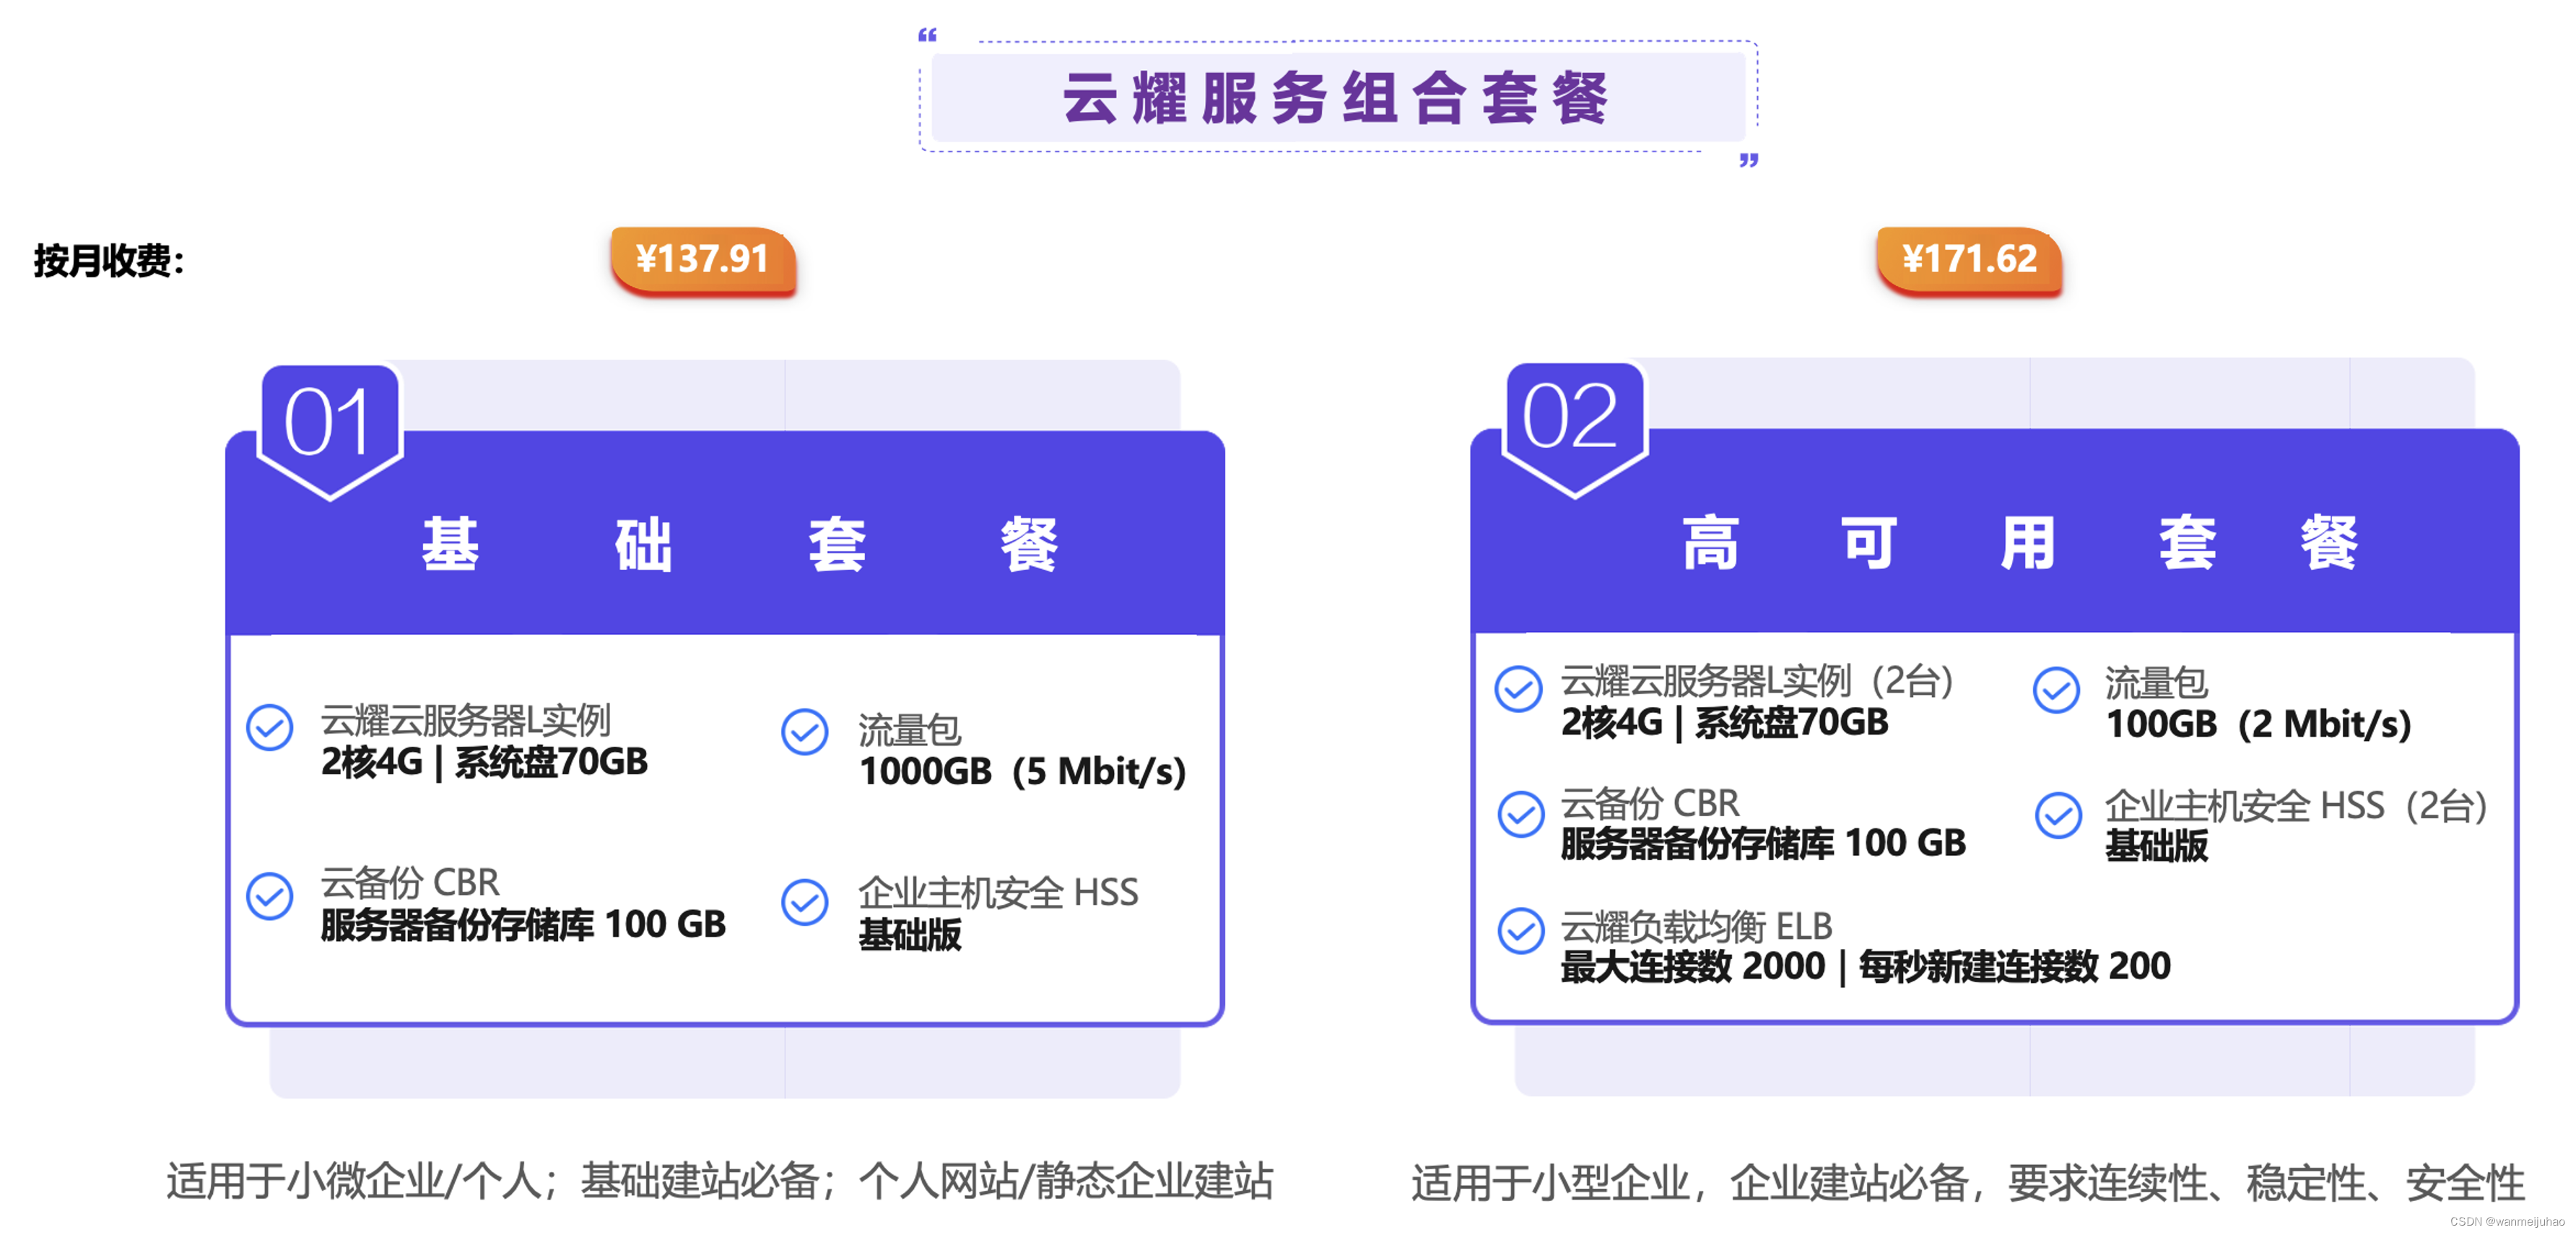Select the 基础套餐 header banner
The height and width of the screenshot is (1235, 2576).
[x=725, y=534]
